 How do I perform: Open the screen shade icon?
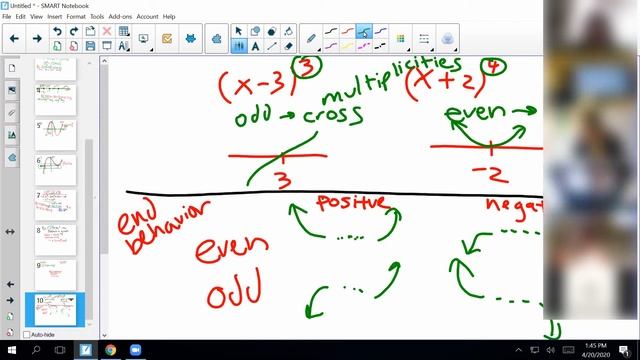(x=107, y=46)
